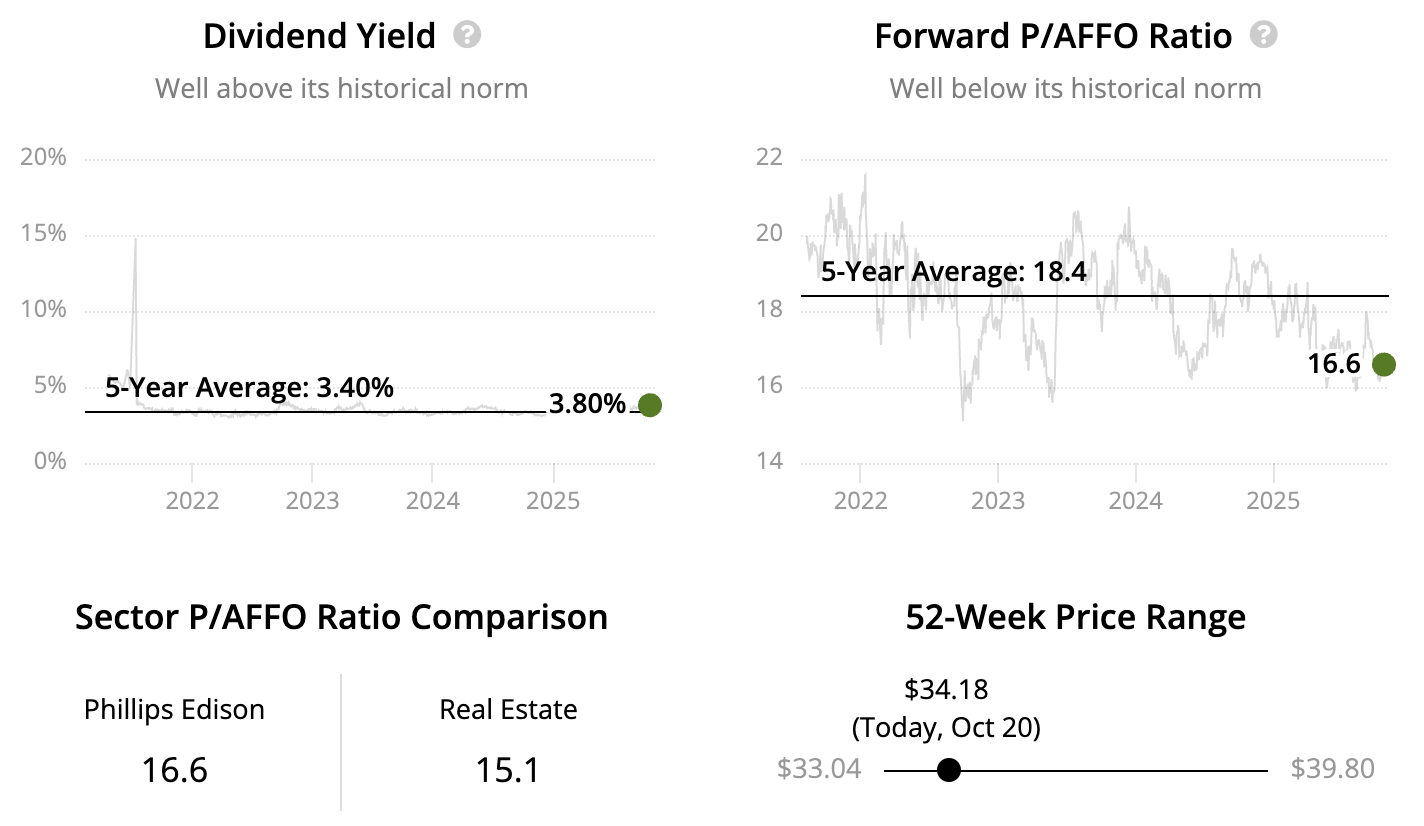
Task: Click the black marker on the 52-week price range
Action: pyautogui.click(x=949, y=770)
